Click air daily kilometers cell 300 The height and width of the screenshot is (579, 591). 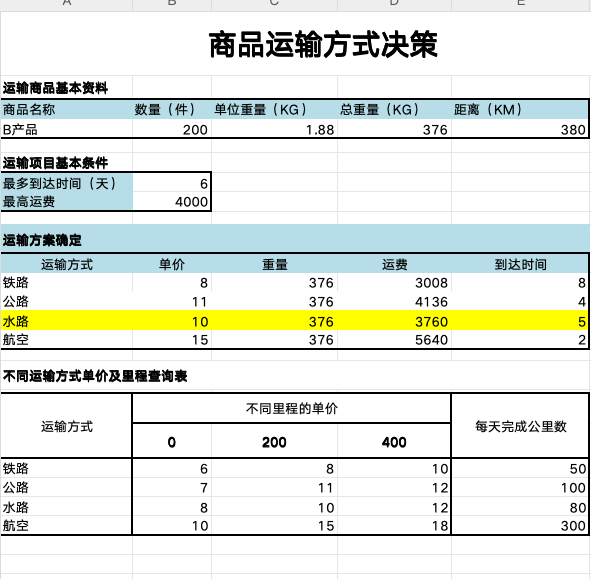click(520, 525)
